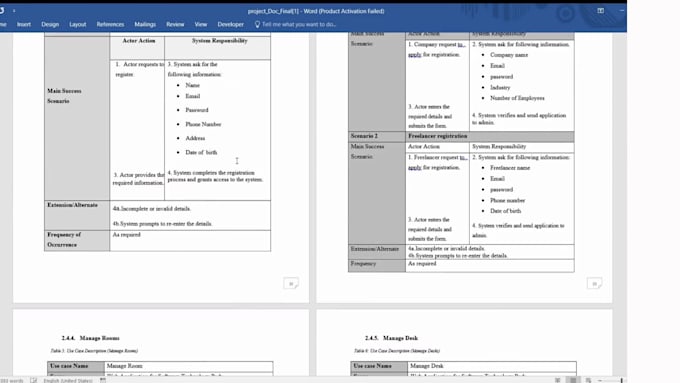Click '1. Freelancer request to apply for registration'
This screenshot has height=383, width=680.
point(438,163)
